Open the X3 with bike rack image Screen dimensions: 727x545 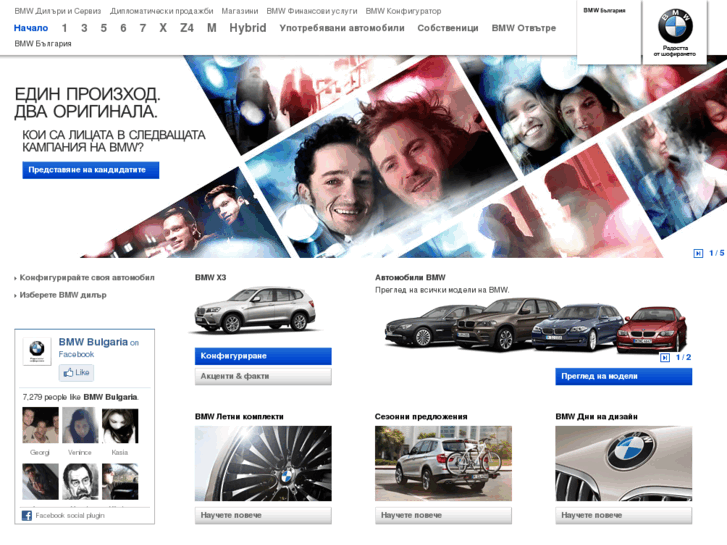[443, 463]
